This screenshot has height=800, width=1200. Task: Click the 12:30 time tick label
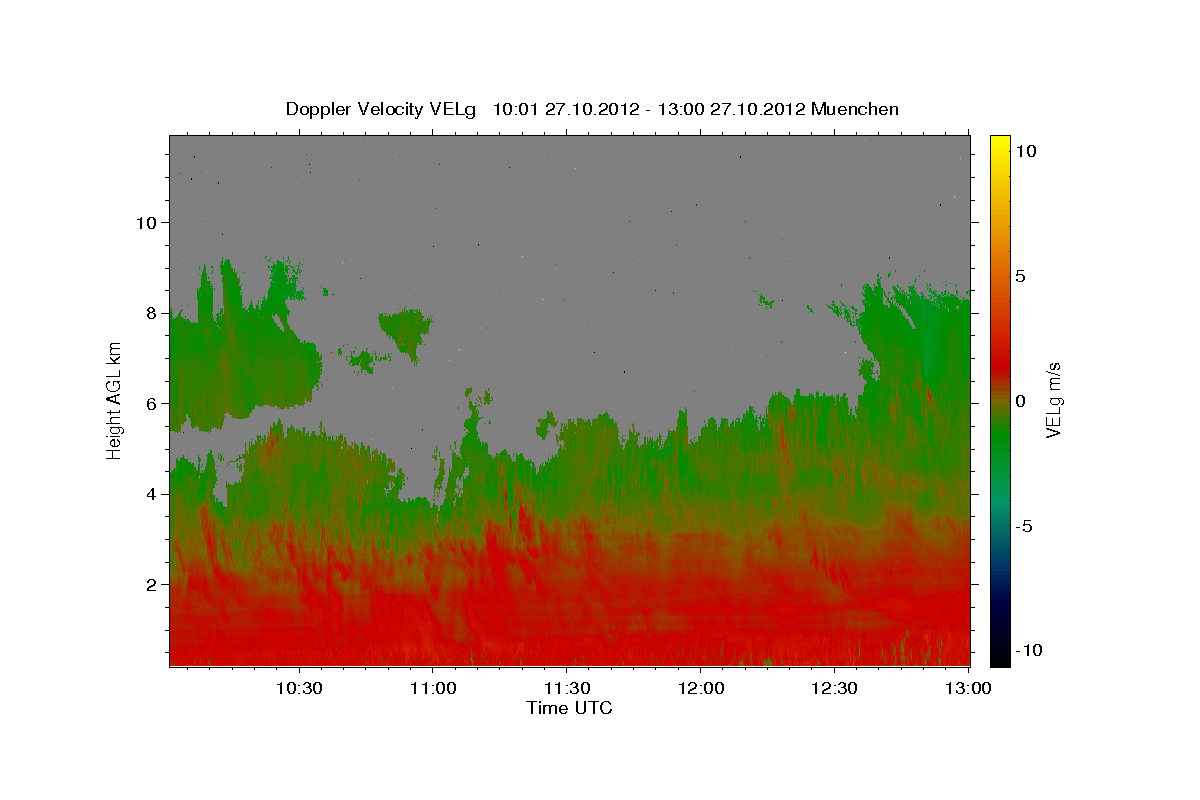(x=834, y=688)
